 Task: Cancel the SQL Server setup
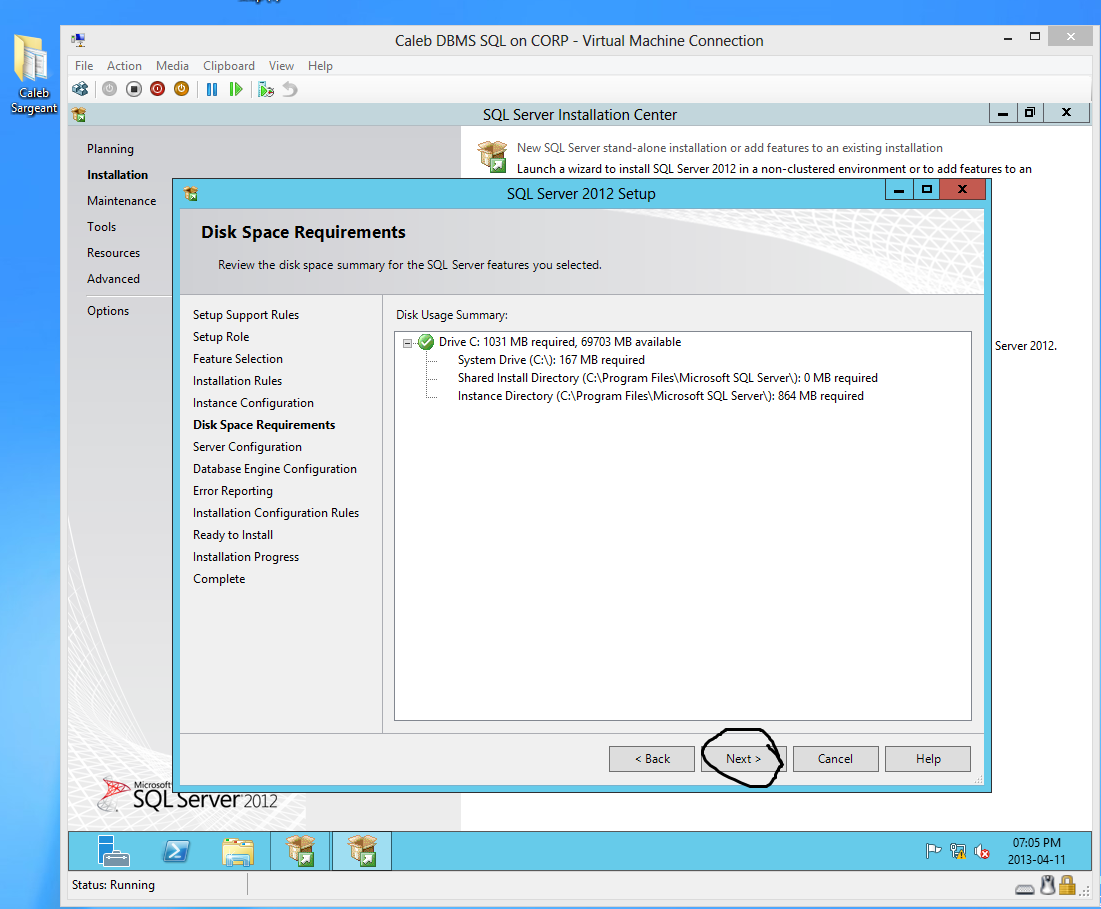point(835,759)
